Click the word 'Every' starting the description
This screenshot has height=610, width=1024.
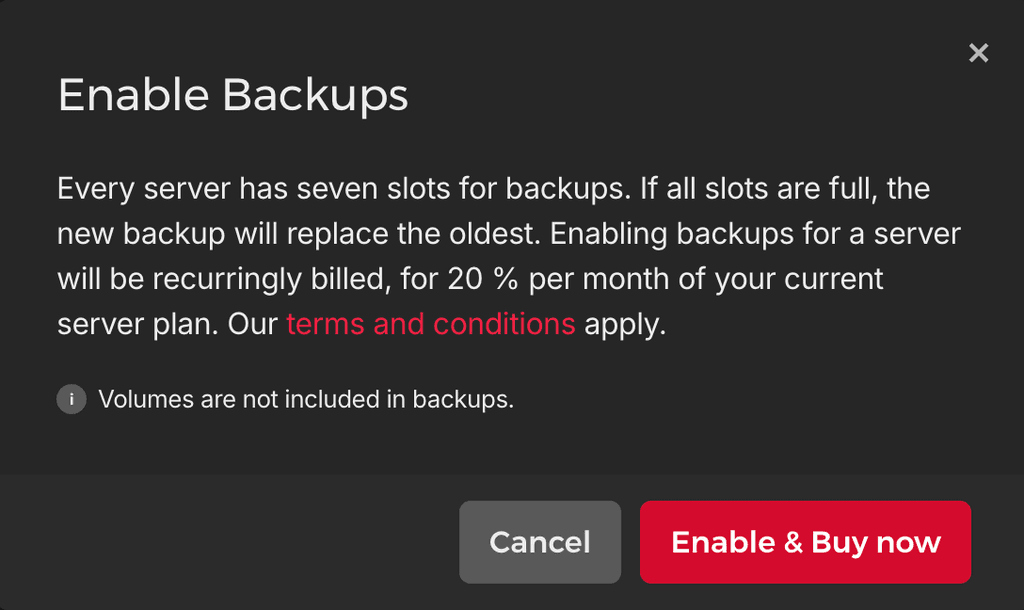[x=96, y=188]
